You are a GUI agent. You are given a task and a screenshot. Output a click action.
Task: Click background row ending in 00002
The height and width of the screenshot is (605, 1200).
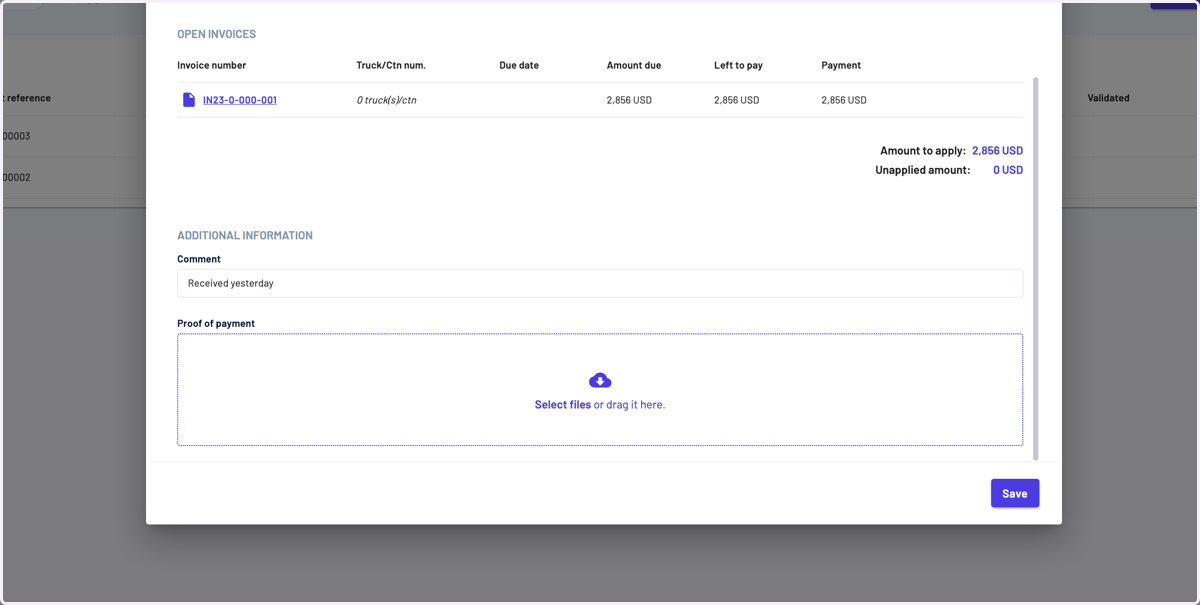coord(74,178)
